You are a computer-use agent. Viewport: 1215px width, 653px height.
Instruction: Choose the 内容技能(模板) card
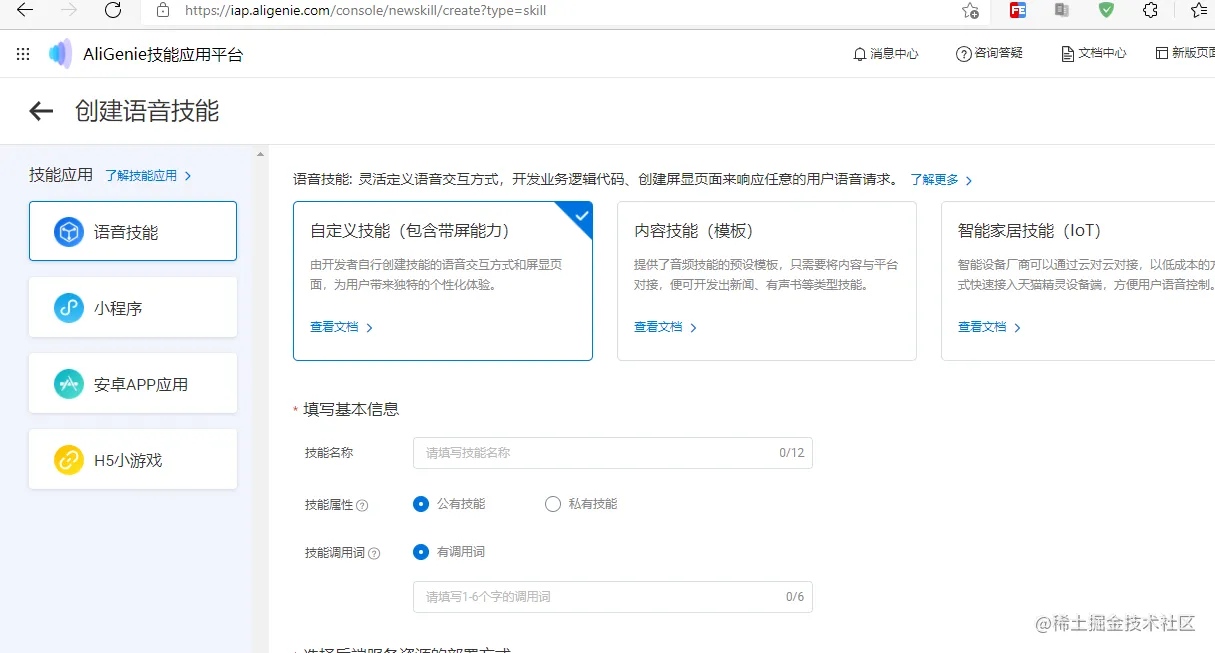click(767, 281)
